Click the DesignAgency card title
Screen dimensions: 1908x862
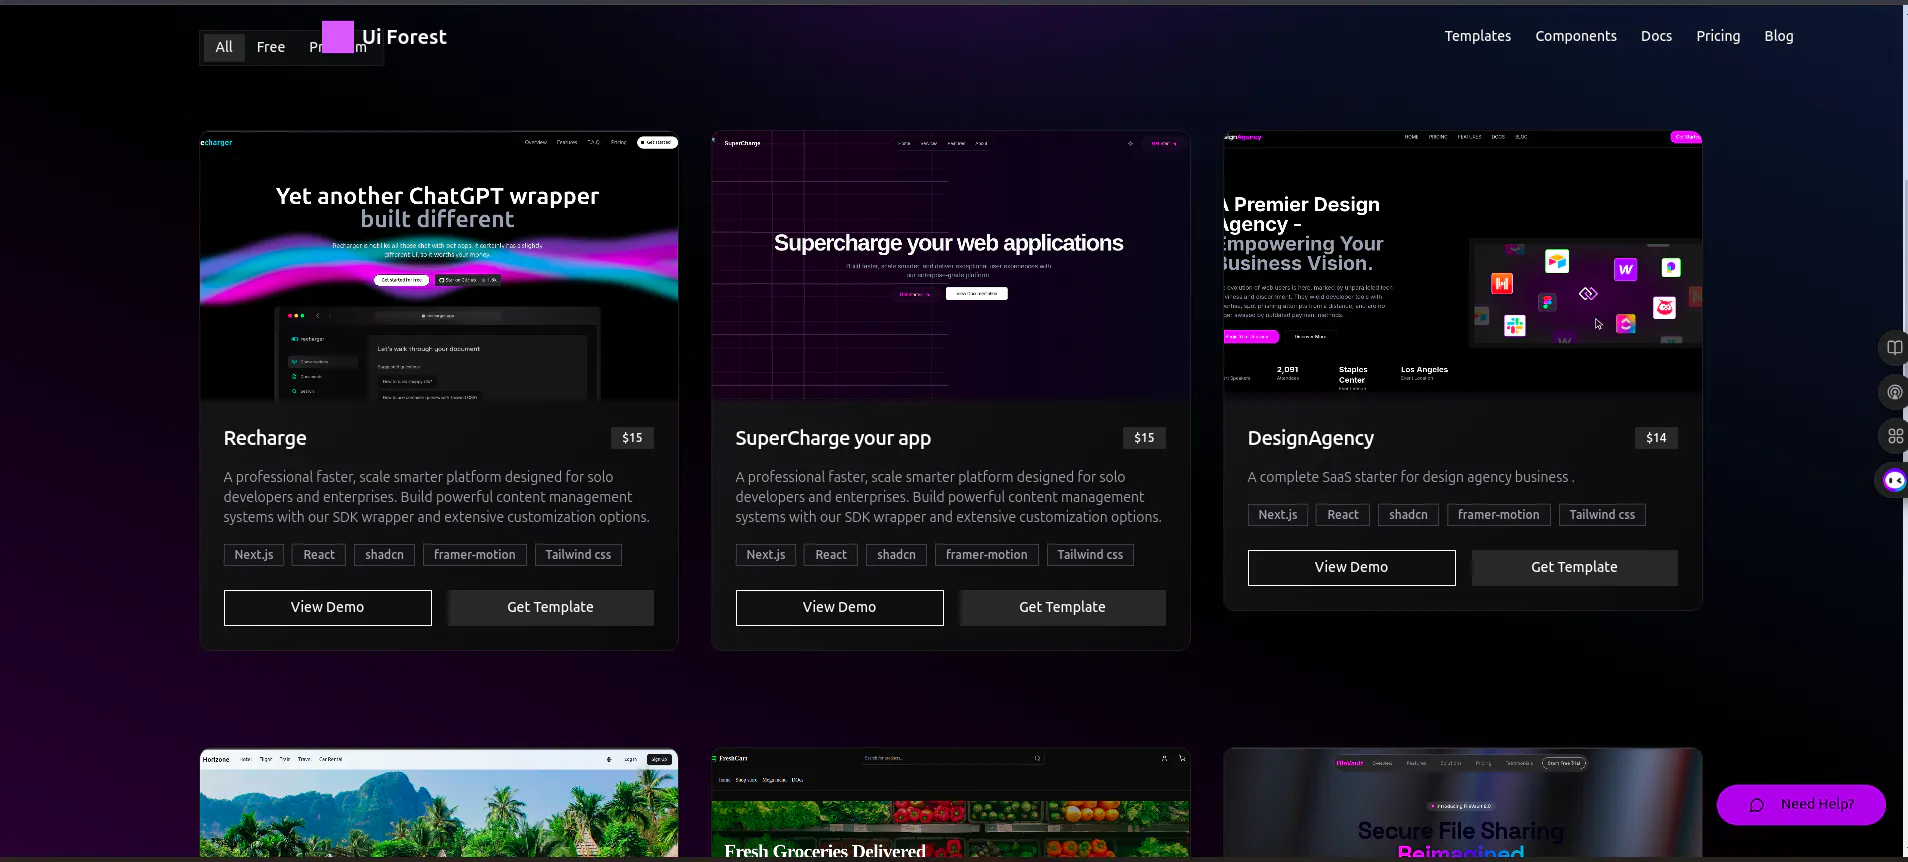(x=1310, y=438)
